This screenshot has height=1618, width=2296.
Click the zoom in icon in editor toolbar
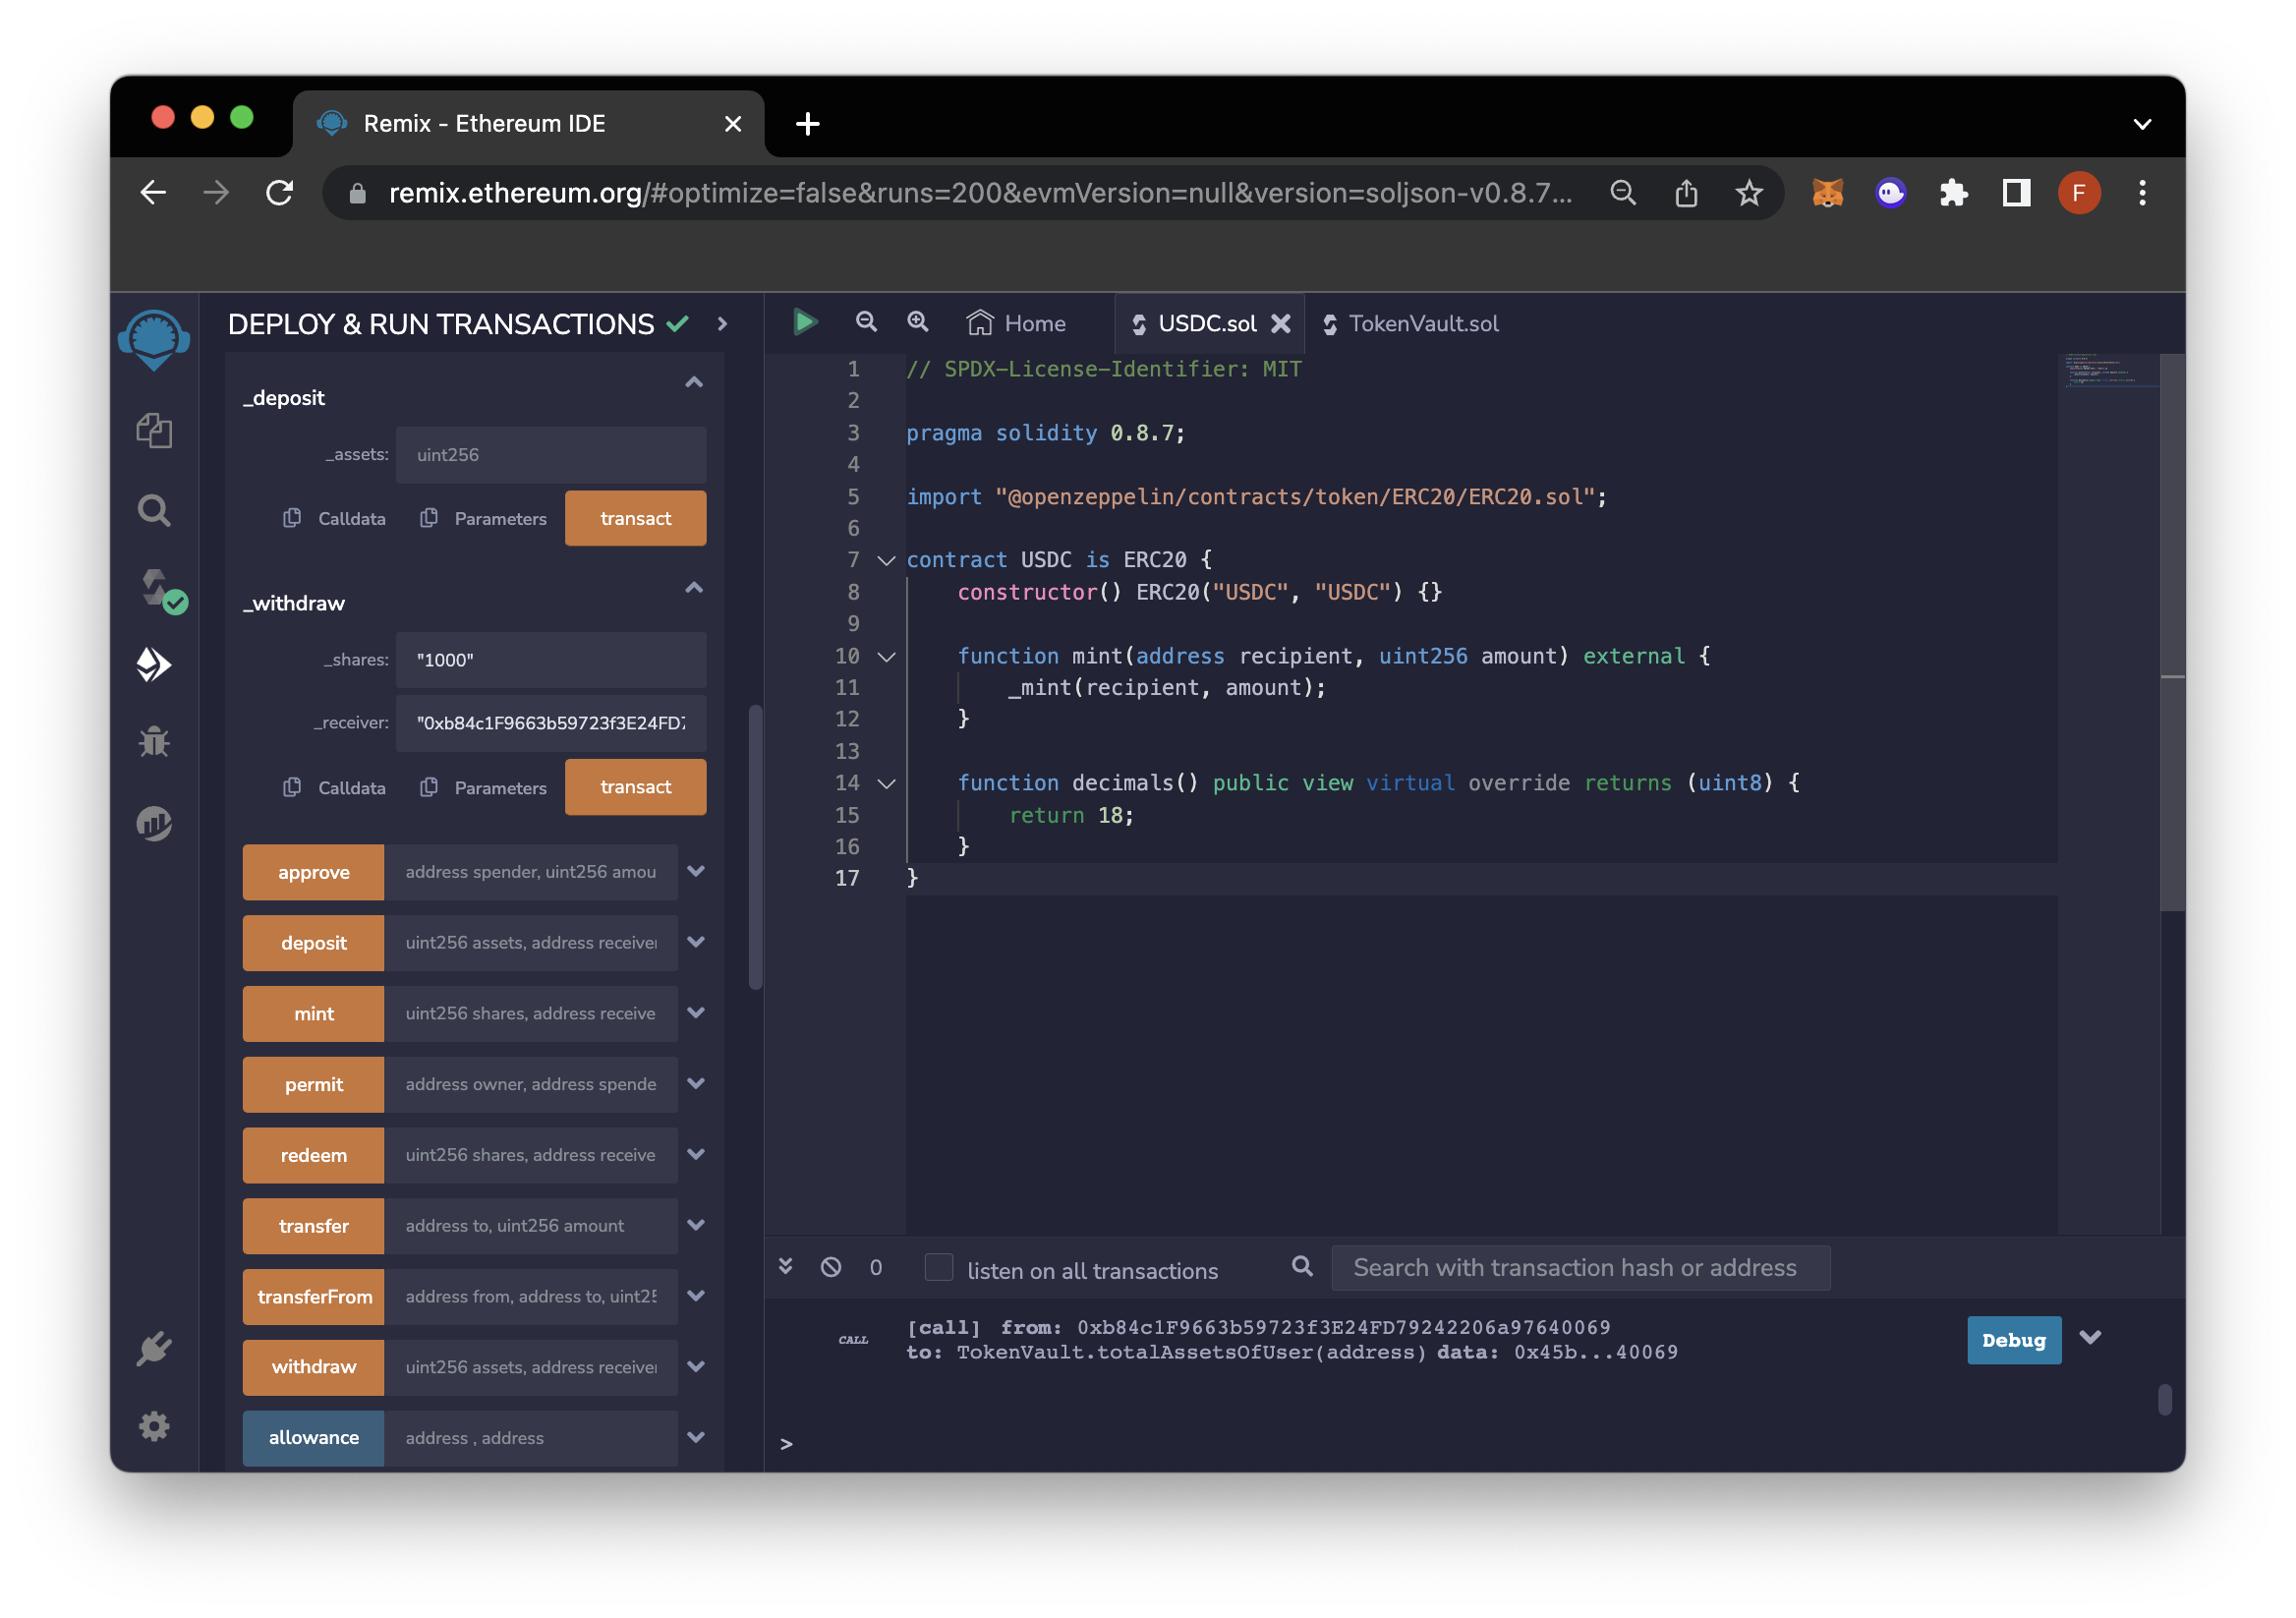click(x=915, y=322)
